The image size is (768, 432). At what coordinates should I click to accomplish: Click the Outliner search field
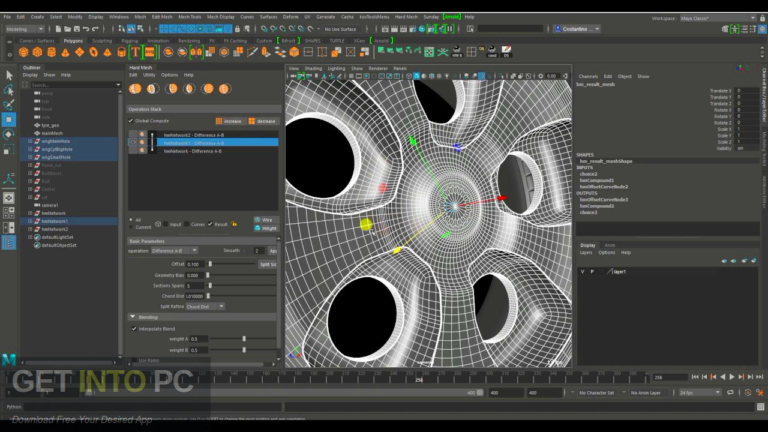[75, 85]
